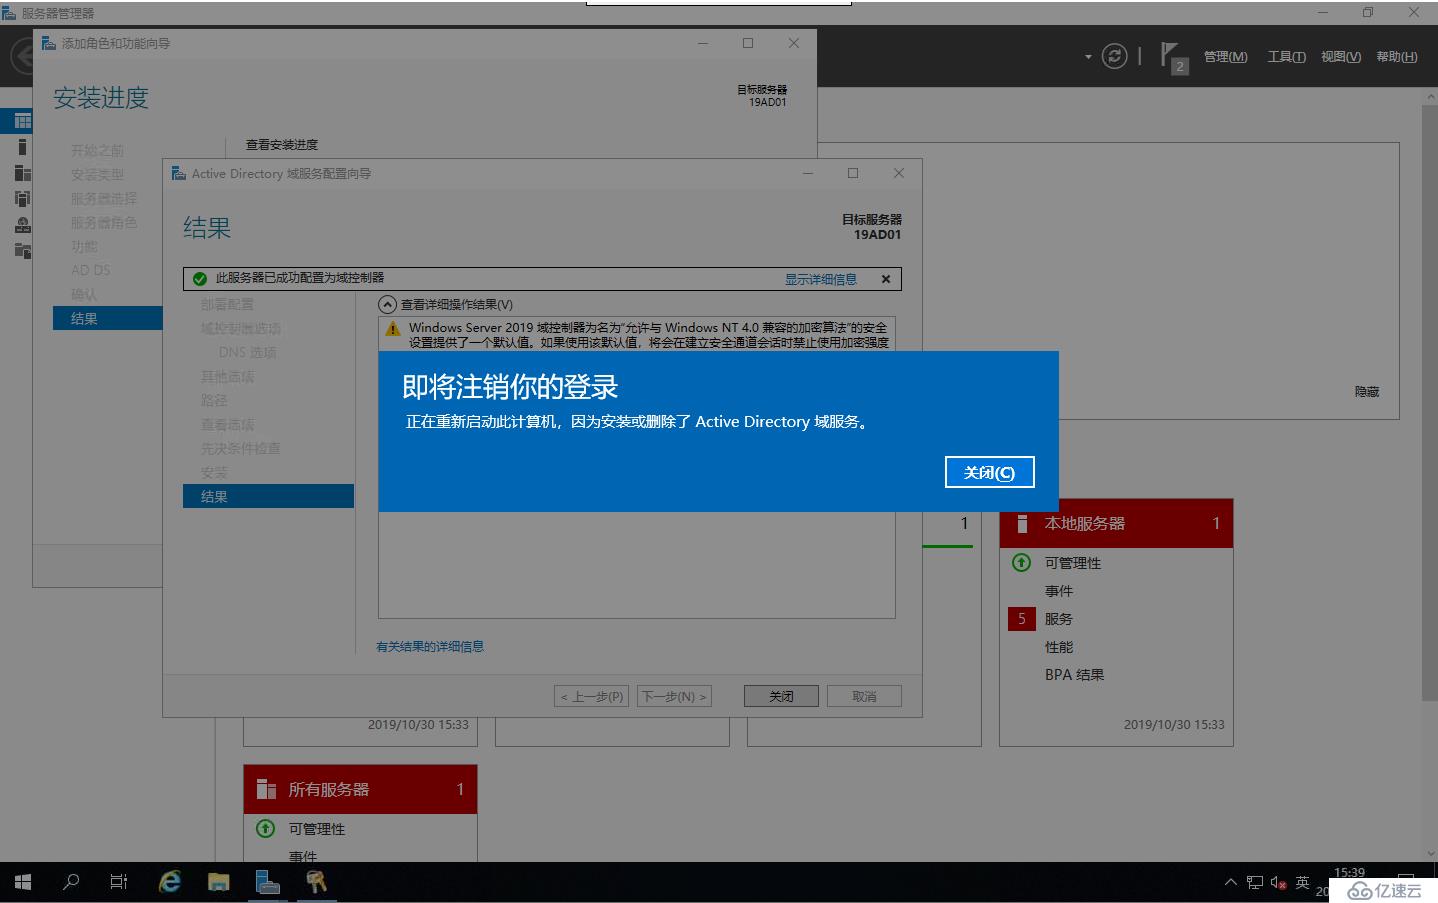Select 先决条件检查 step in AD wizard
1438x903 pixels.
point(240,448)
